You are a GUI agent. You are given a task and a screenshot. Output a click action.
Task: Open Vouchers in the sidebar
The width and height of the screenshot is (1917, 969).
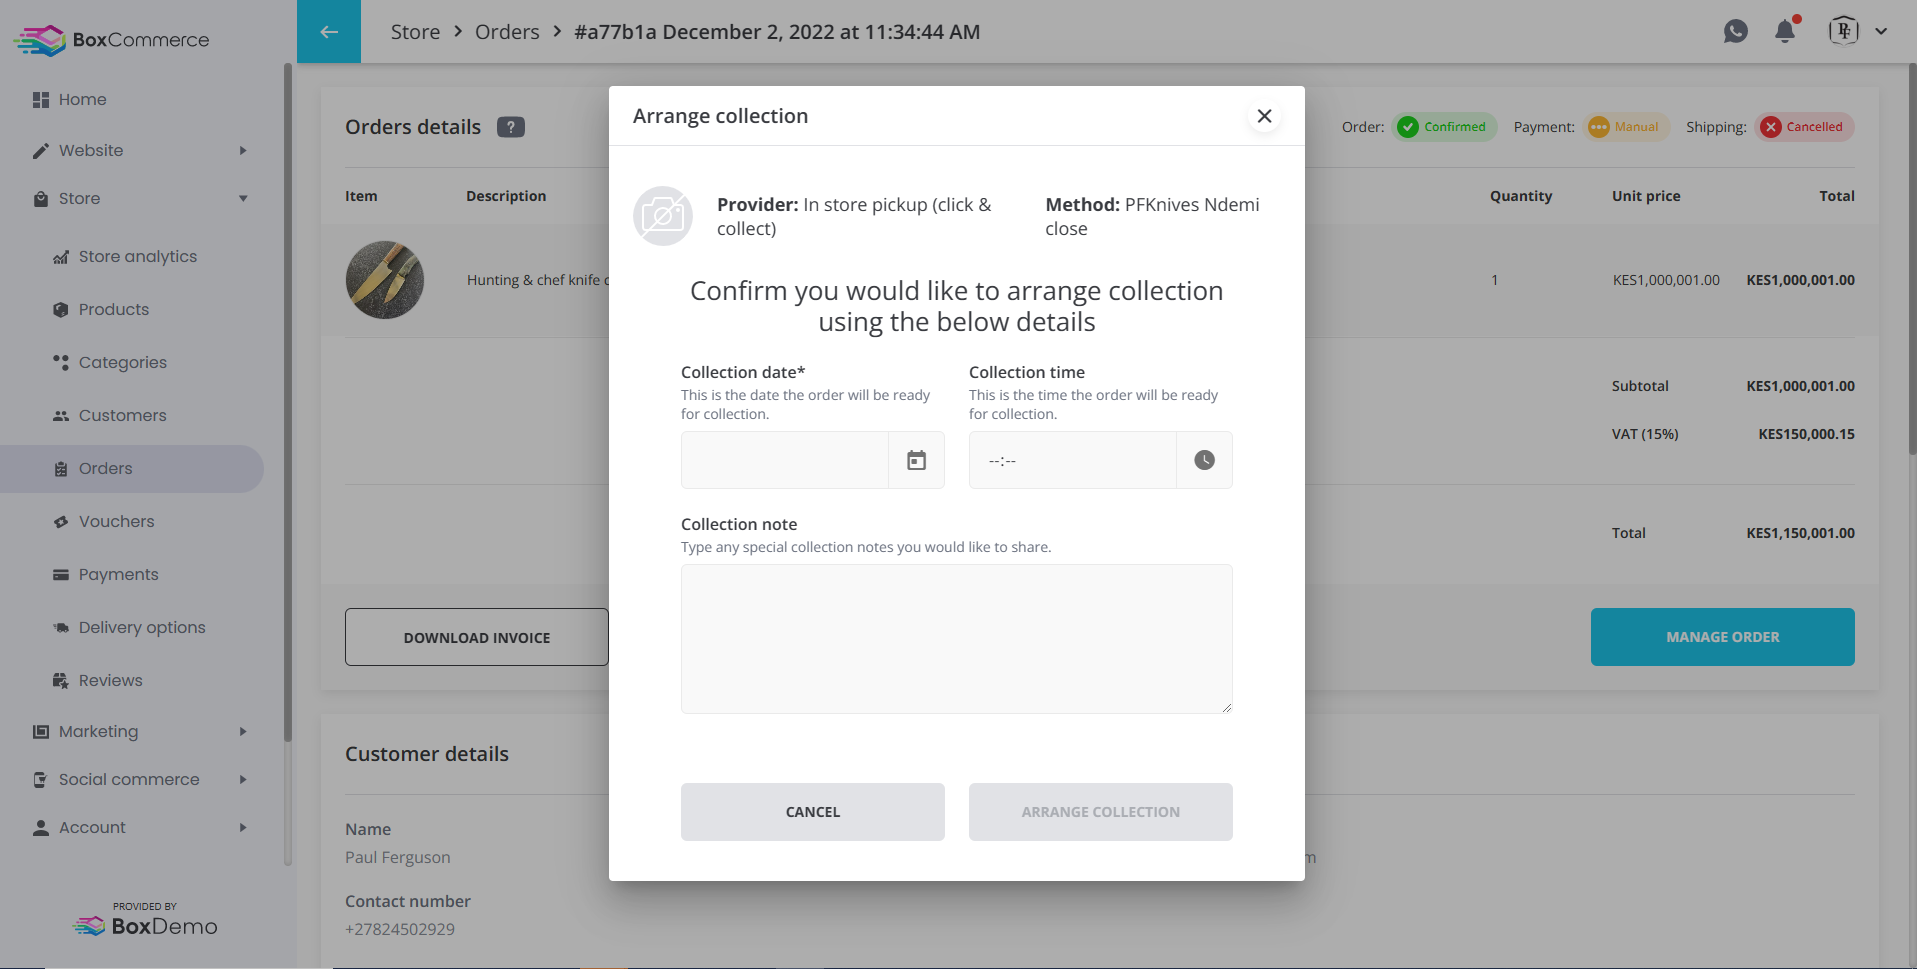click(117, 522)
